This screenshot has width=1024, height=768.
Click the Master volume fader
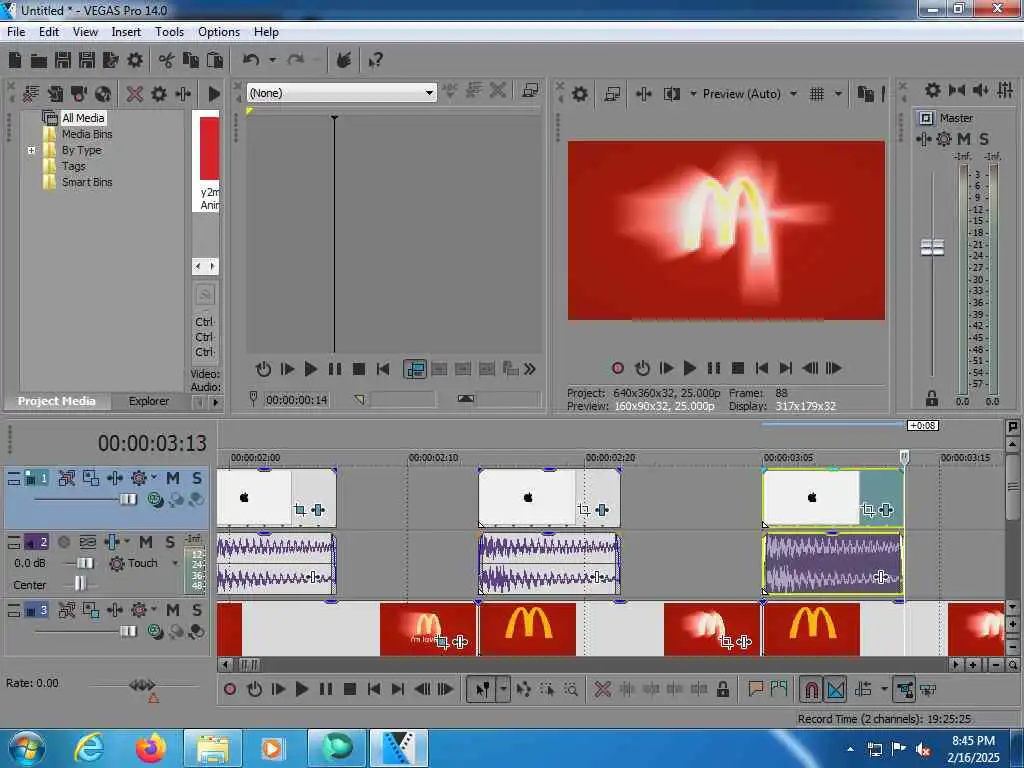point(932,248)
